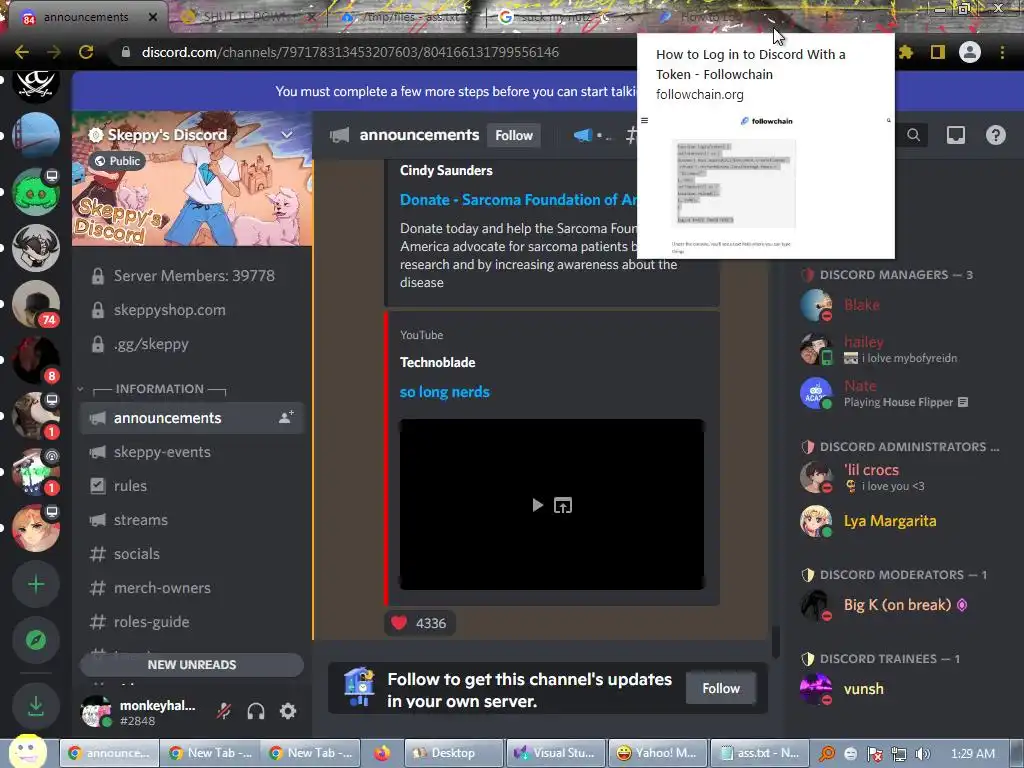Click volume speaker icon in tray

tap(922, 754)
